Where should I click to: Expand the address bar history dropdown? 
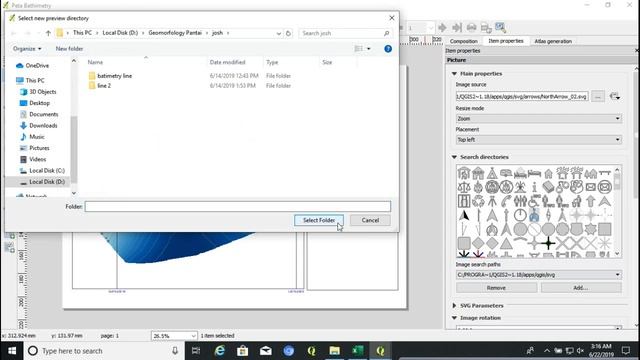(278, 33)
